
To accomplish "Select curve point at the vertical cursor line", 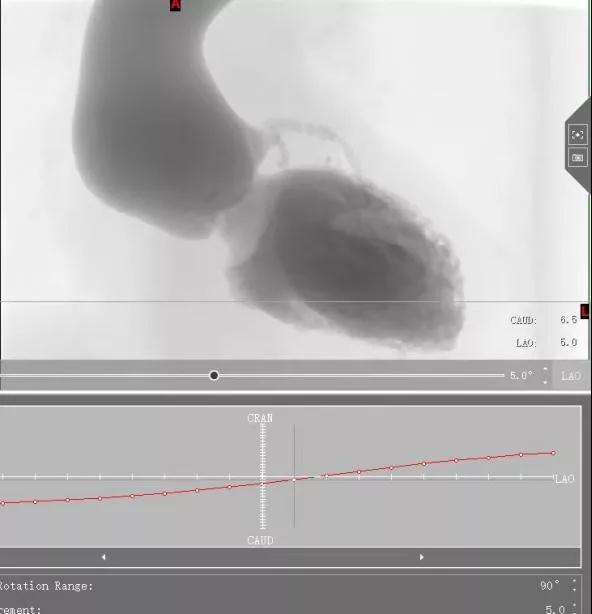I will tap(294, 480).
